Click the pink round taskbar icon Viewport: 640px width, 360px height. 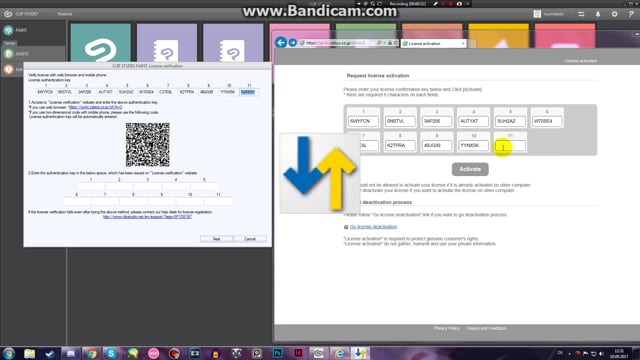pos(153,353)
